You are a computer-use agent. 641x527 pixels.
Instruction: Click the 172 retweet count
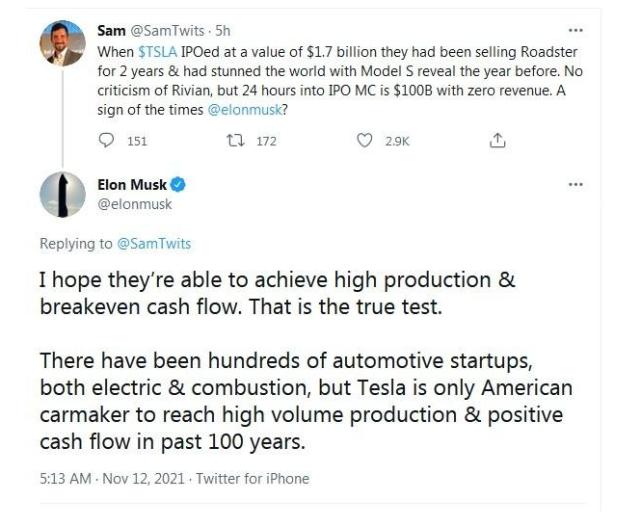coord(267,141)
